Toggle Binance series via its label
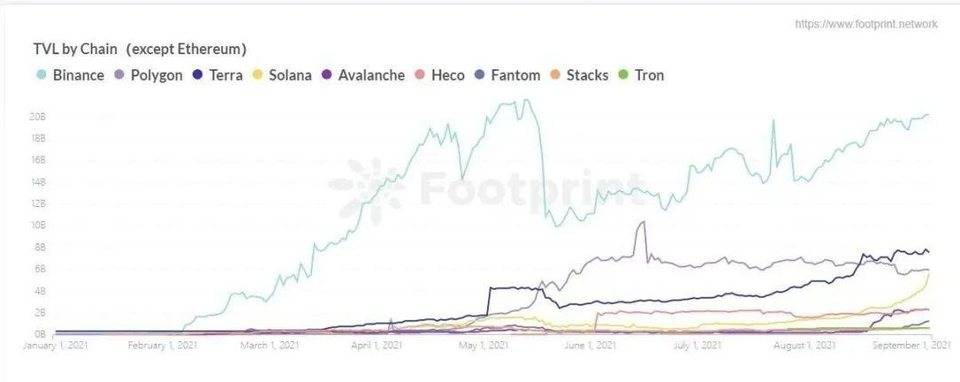Image resolution: width=960 pixels, height=382 pixels. 78,75
